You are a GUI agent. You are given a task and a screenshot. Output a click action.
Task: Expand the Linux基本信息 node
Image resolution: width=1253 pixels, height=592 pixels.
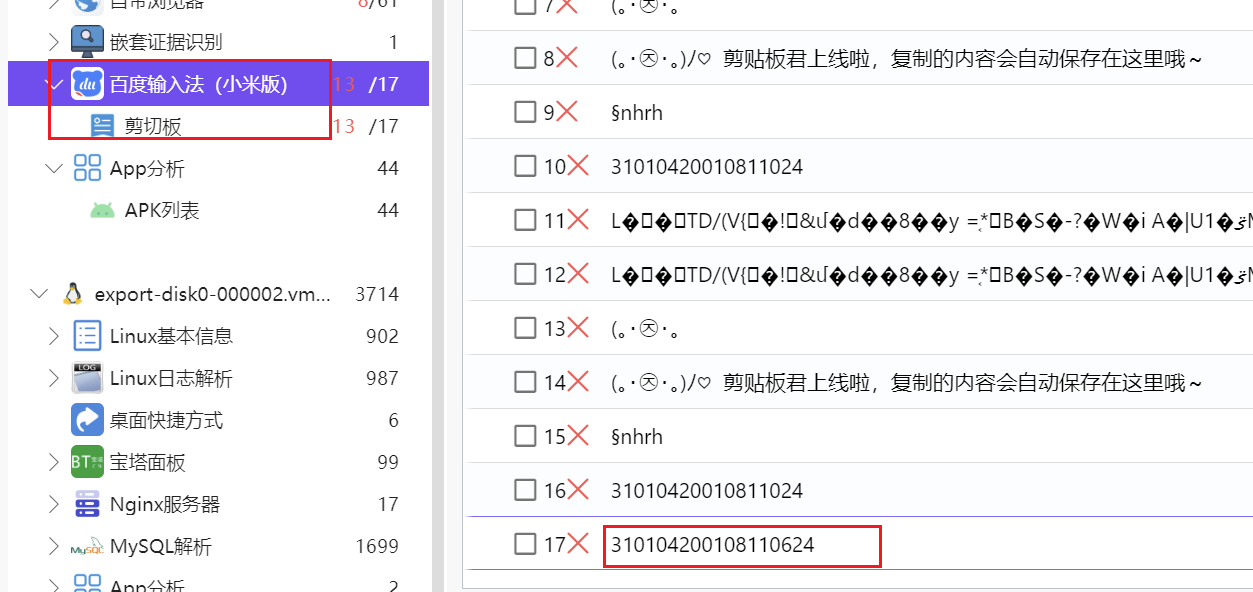(x=54, y=336)
